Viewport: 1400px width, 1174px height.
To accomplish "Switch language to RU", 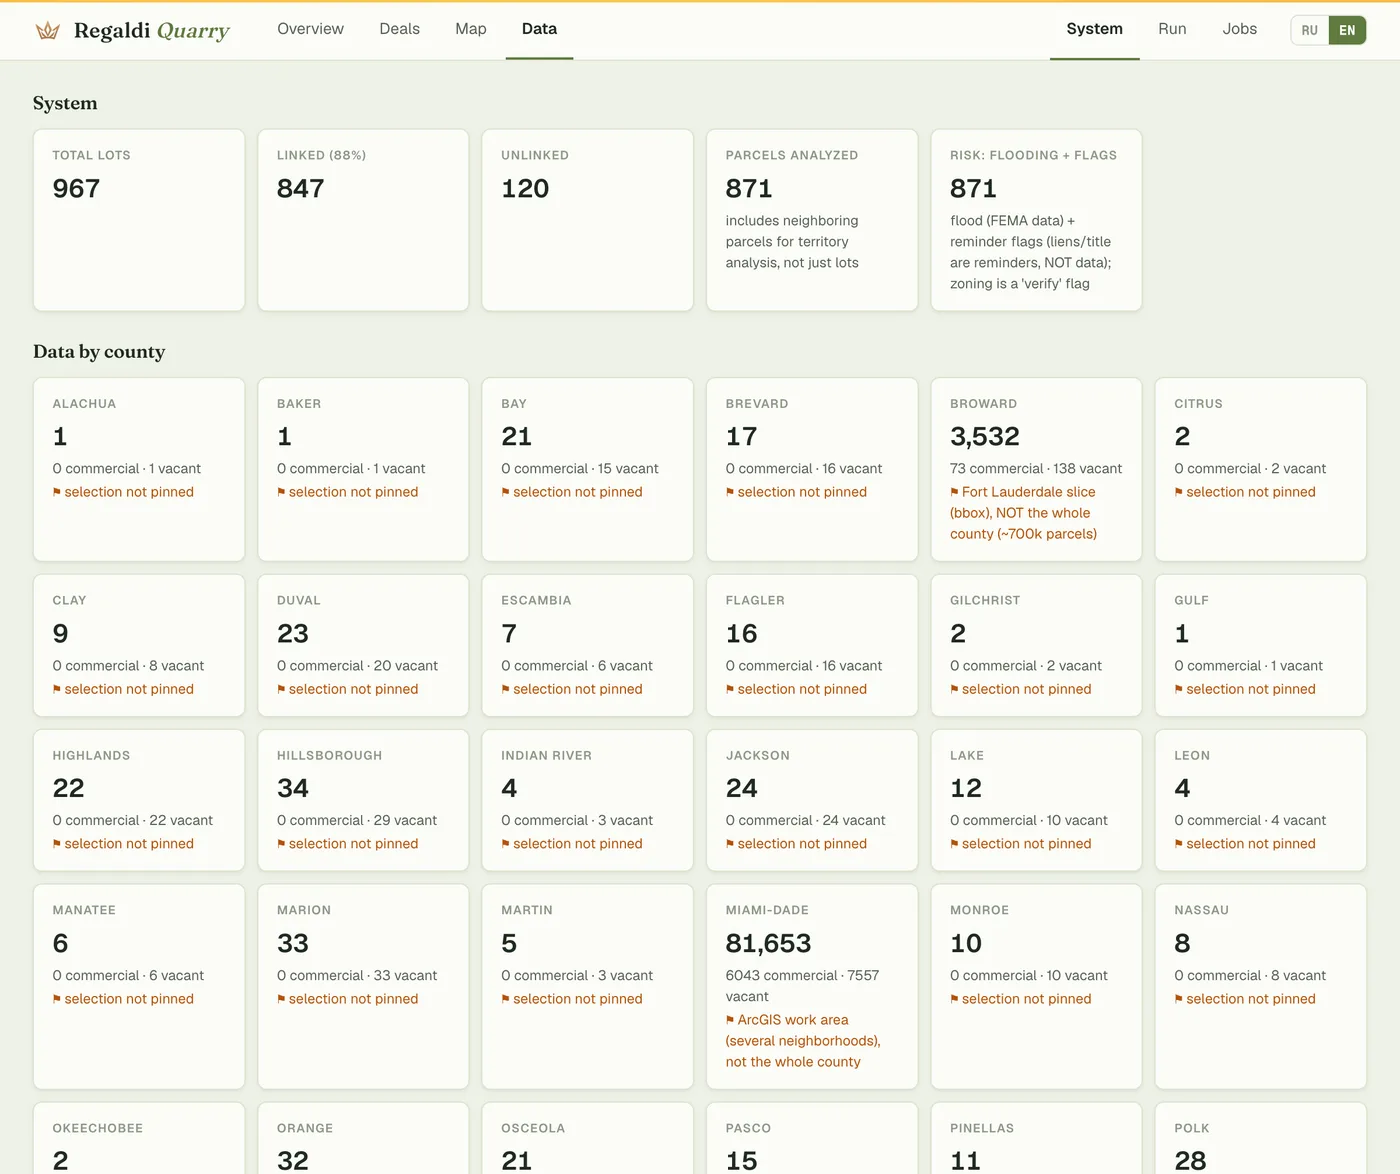I will (x=1309, y=30).
